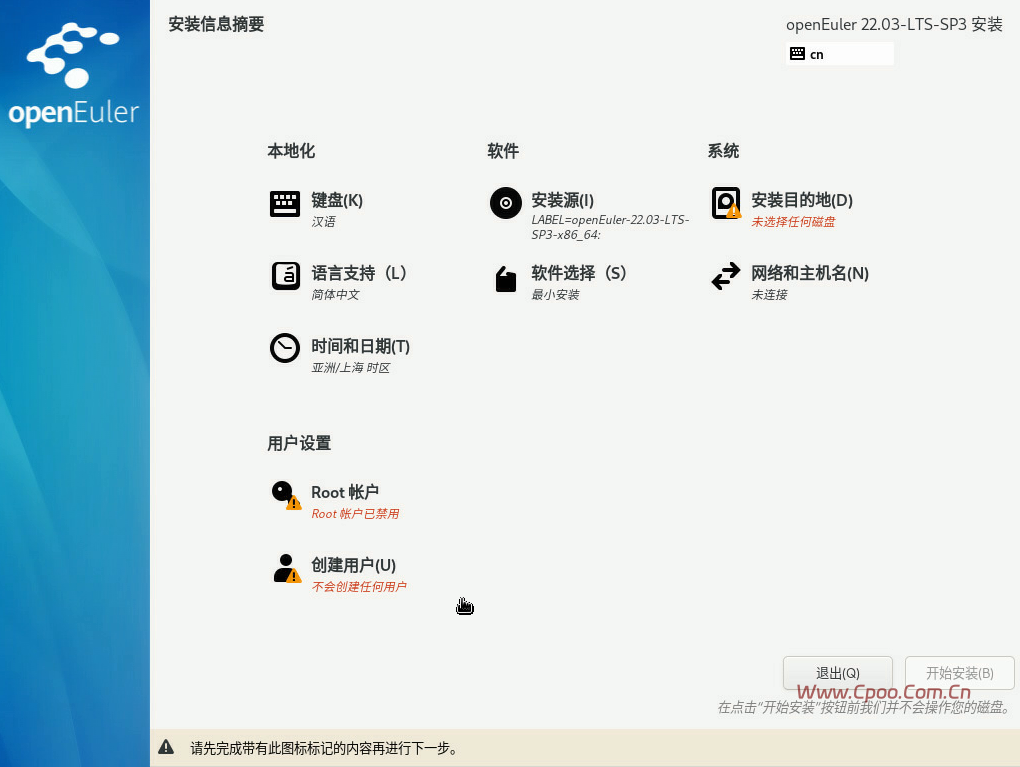This screenshot has width=1020, height=767.
Task: Click the 请先完成带有此图标标记的内容 notification message
Action: [324, 748]
